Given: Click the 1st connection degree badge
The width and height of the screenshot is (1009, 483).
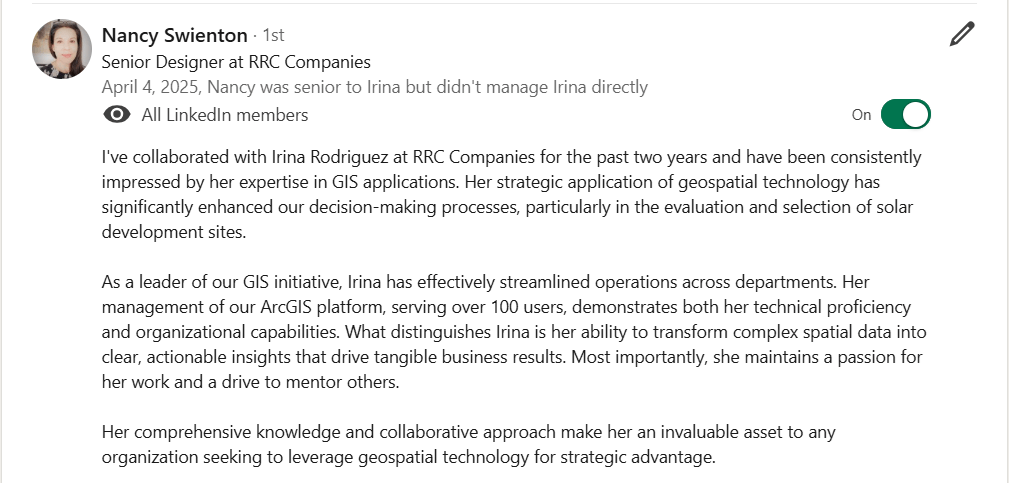Looking at the screenshot, I should 273,35.
